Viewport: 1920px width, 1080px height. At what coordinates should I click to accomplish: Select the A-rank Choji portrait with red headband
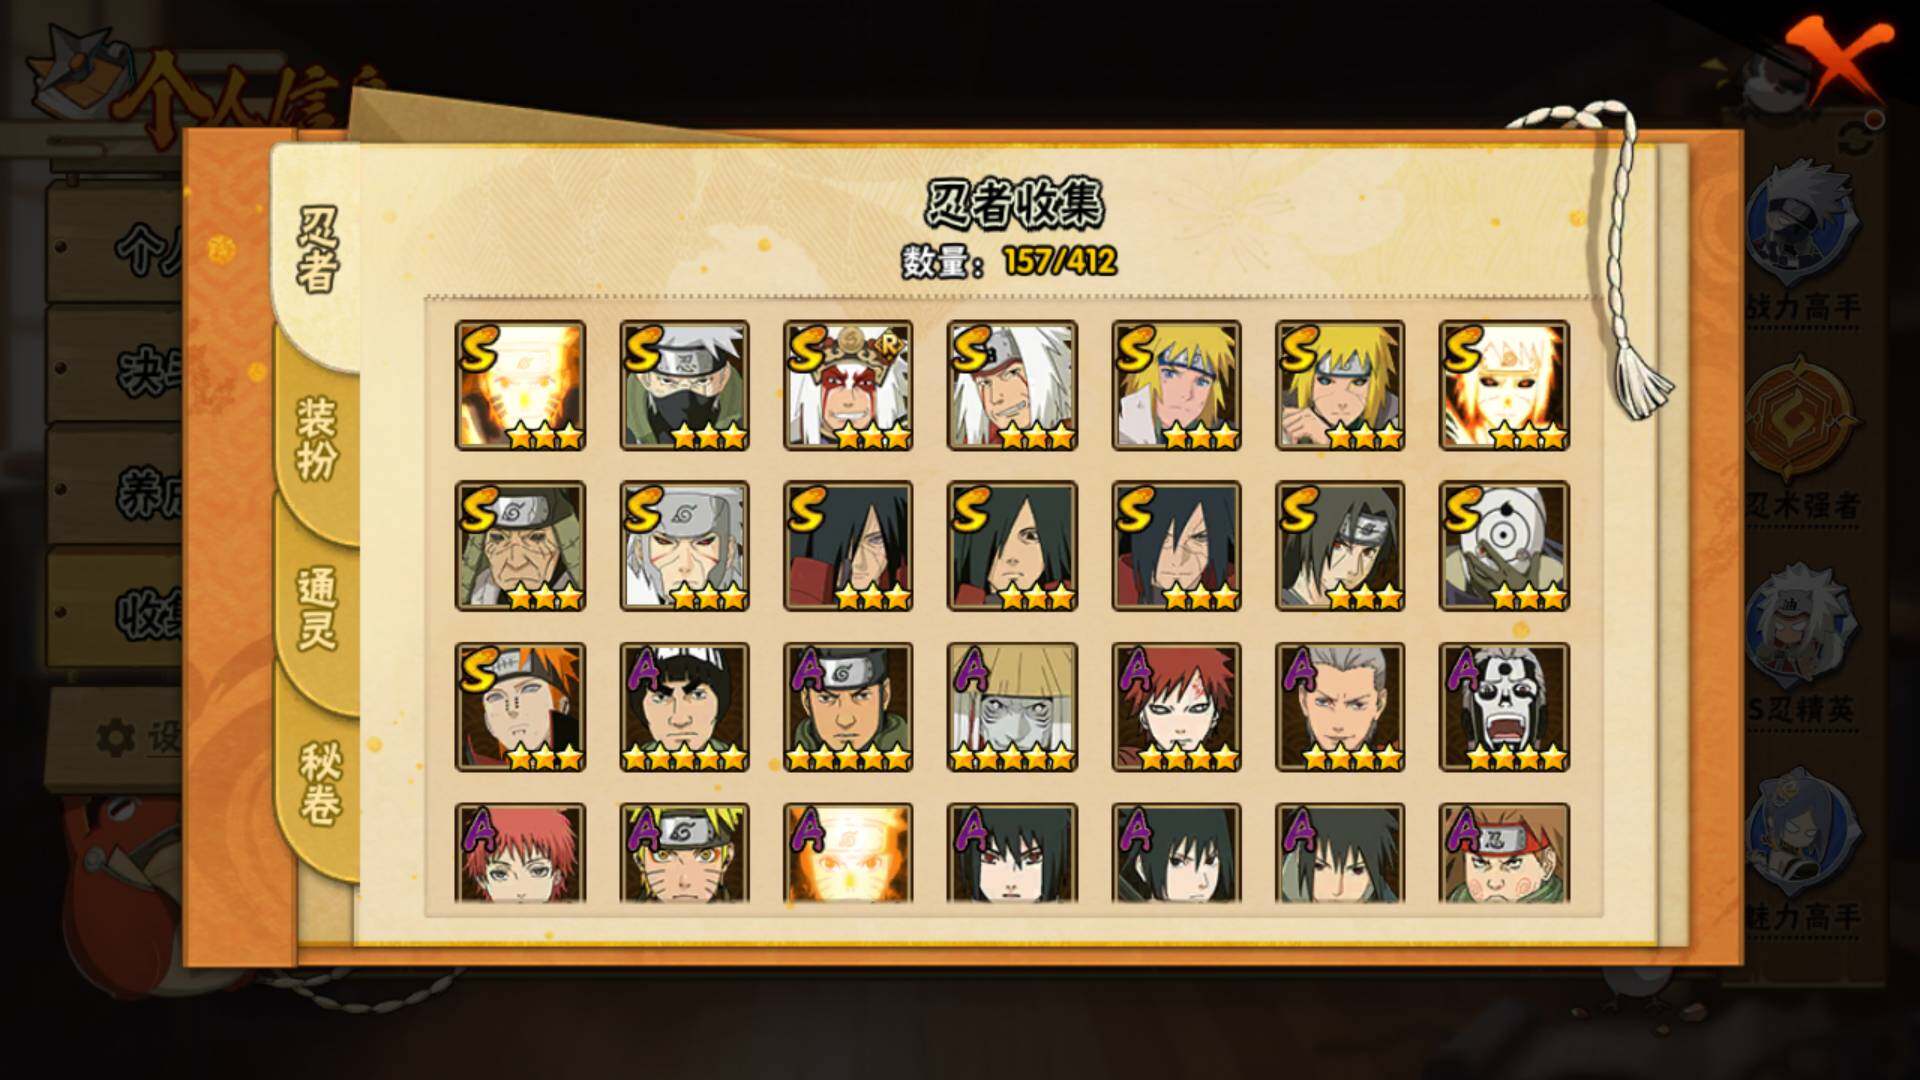(1504, 853)
